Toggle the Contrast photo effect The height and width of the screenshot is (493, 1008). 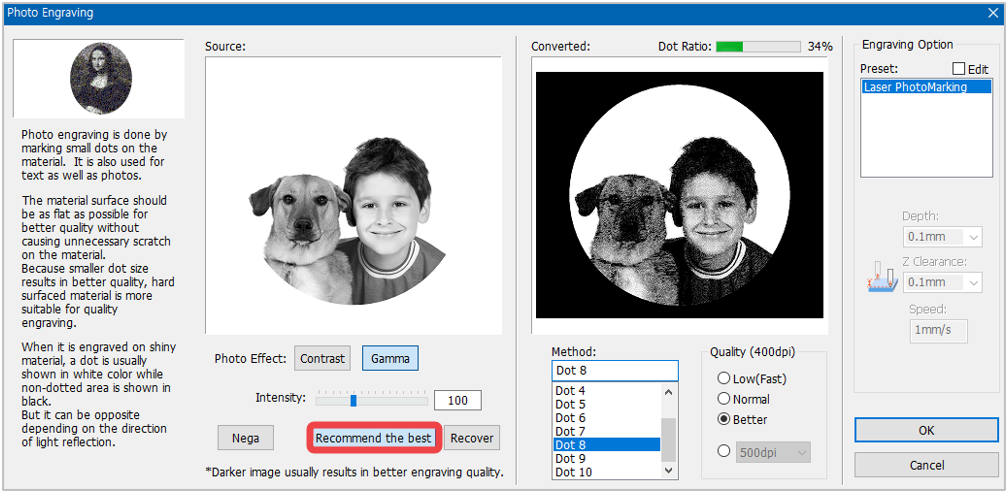pos(323,359)
